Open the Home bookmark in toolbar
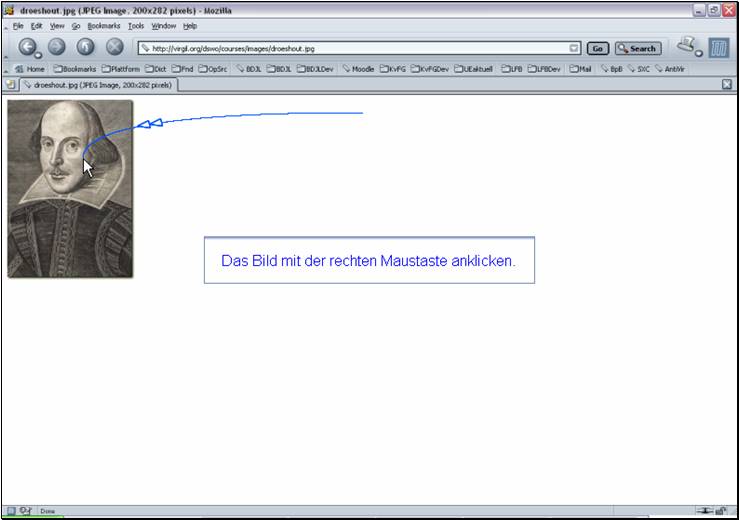This screenshot has width=739, height=520. click(30, 69)
